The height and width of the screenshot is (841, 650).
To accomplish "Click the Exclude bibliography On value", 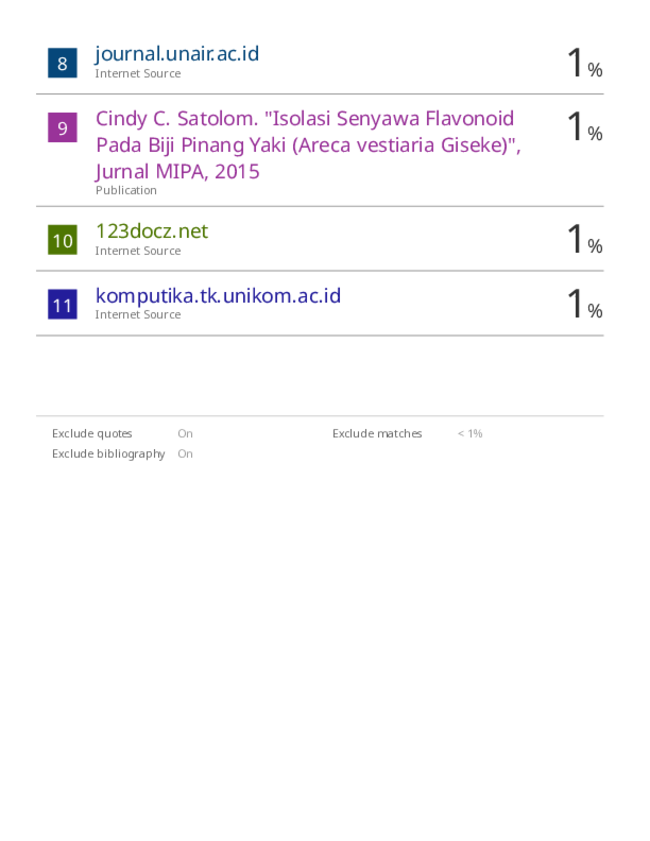I will (x=185, y=454).
